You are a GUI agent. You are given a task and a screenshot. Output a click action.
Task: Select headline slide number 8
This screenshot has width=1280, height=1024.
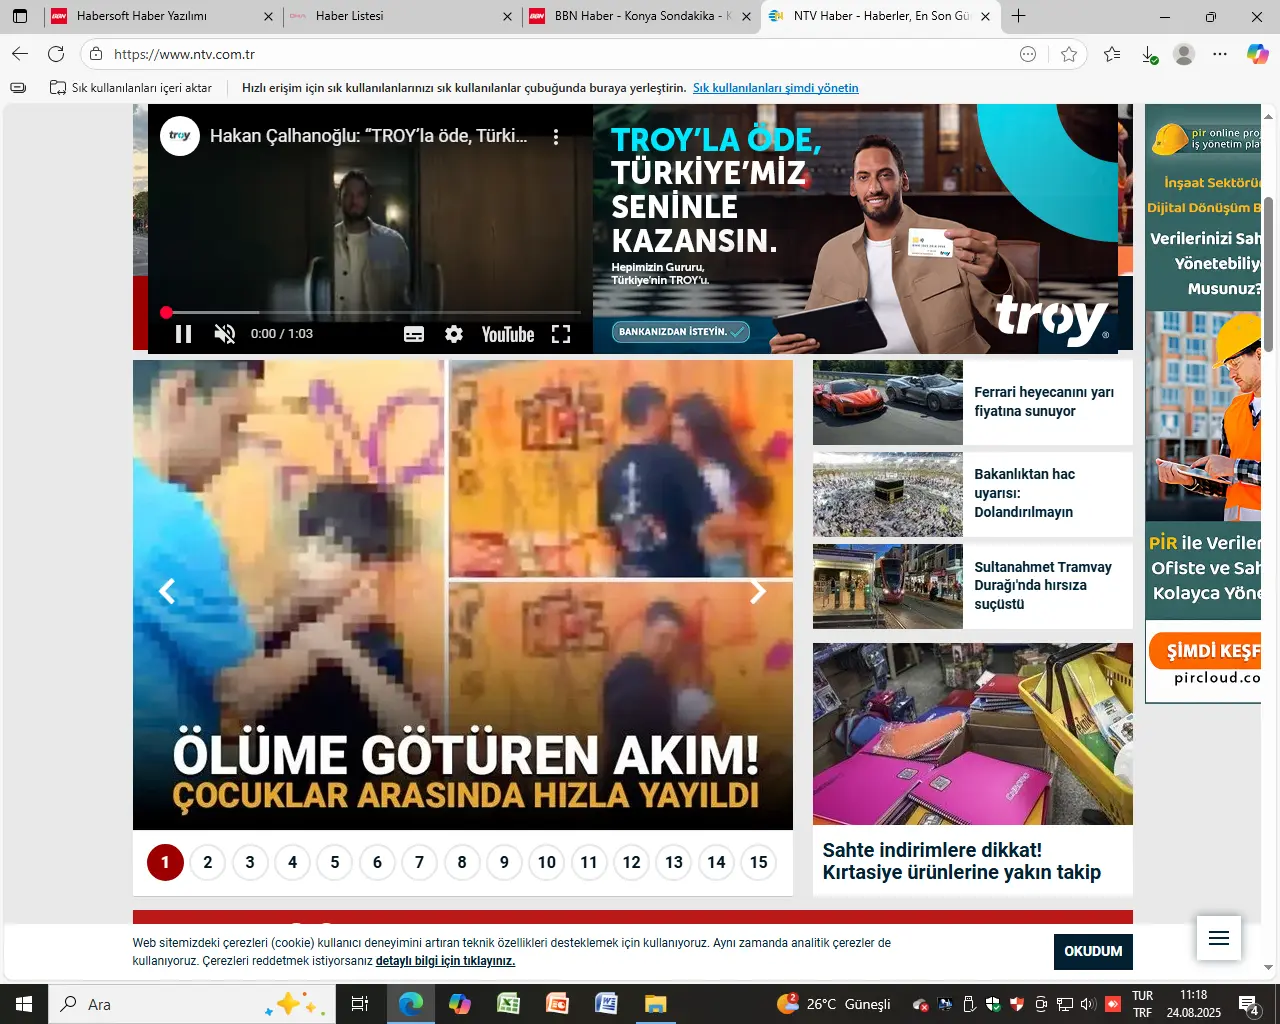click(462, 862)
